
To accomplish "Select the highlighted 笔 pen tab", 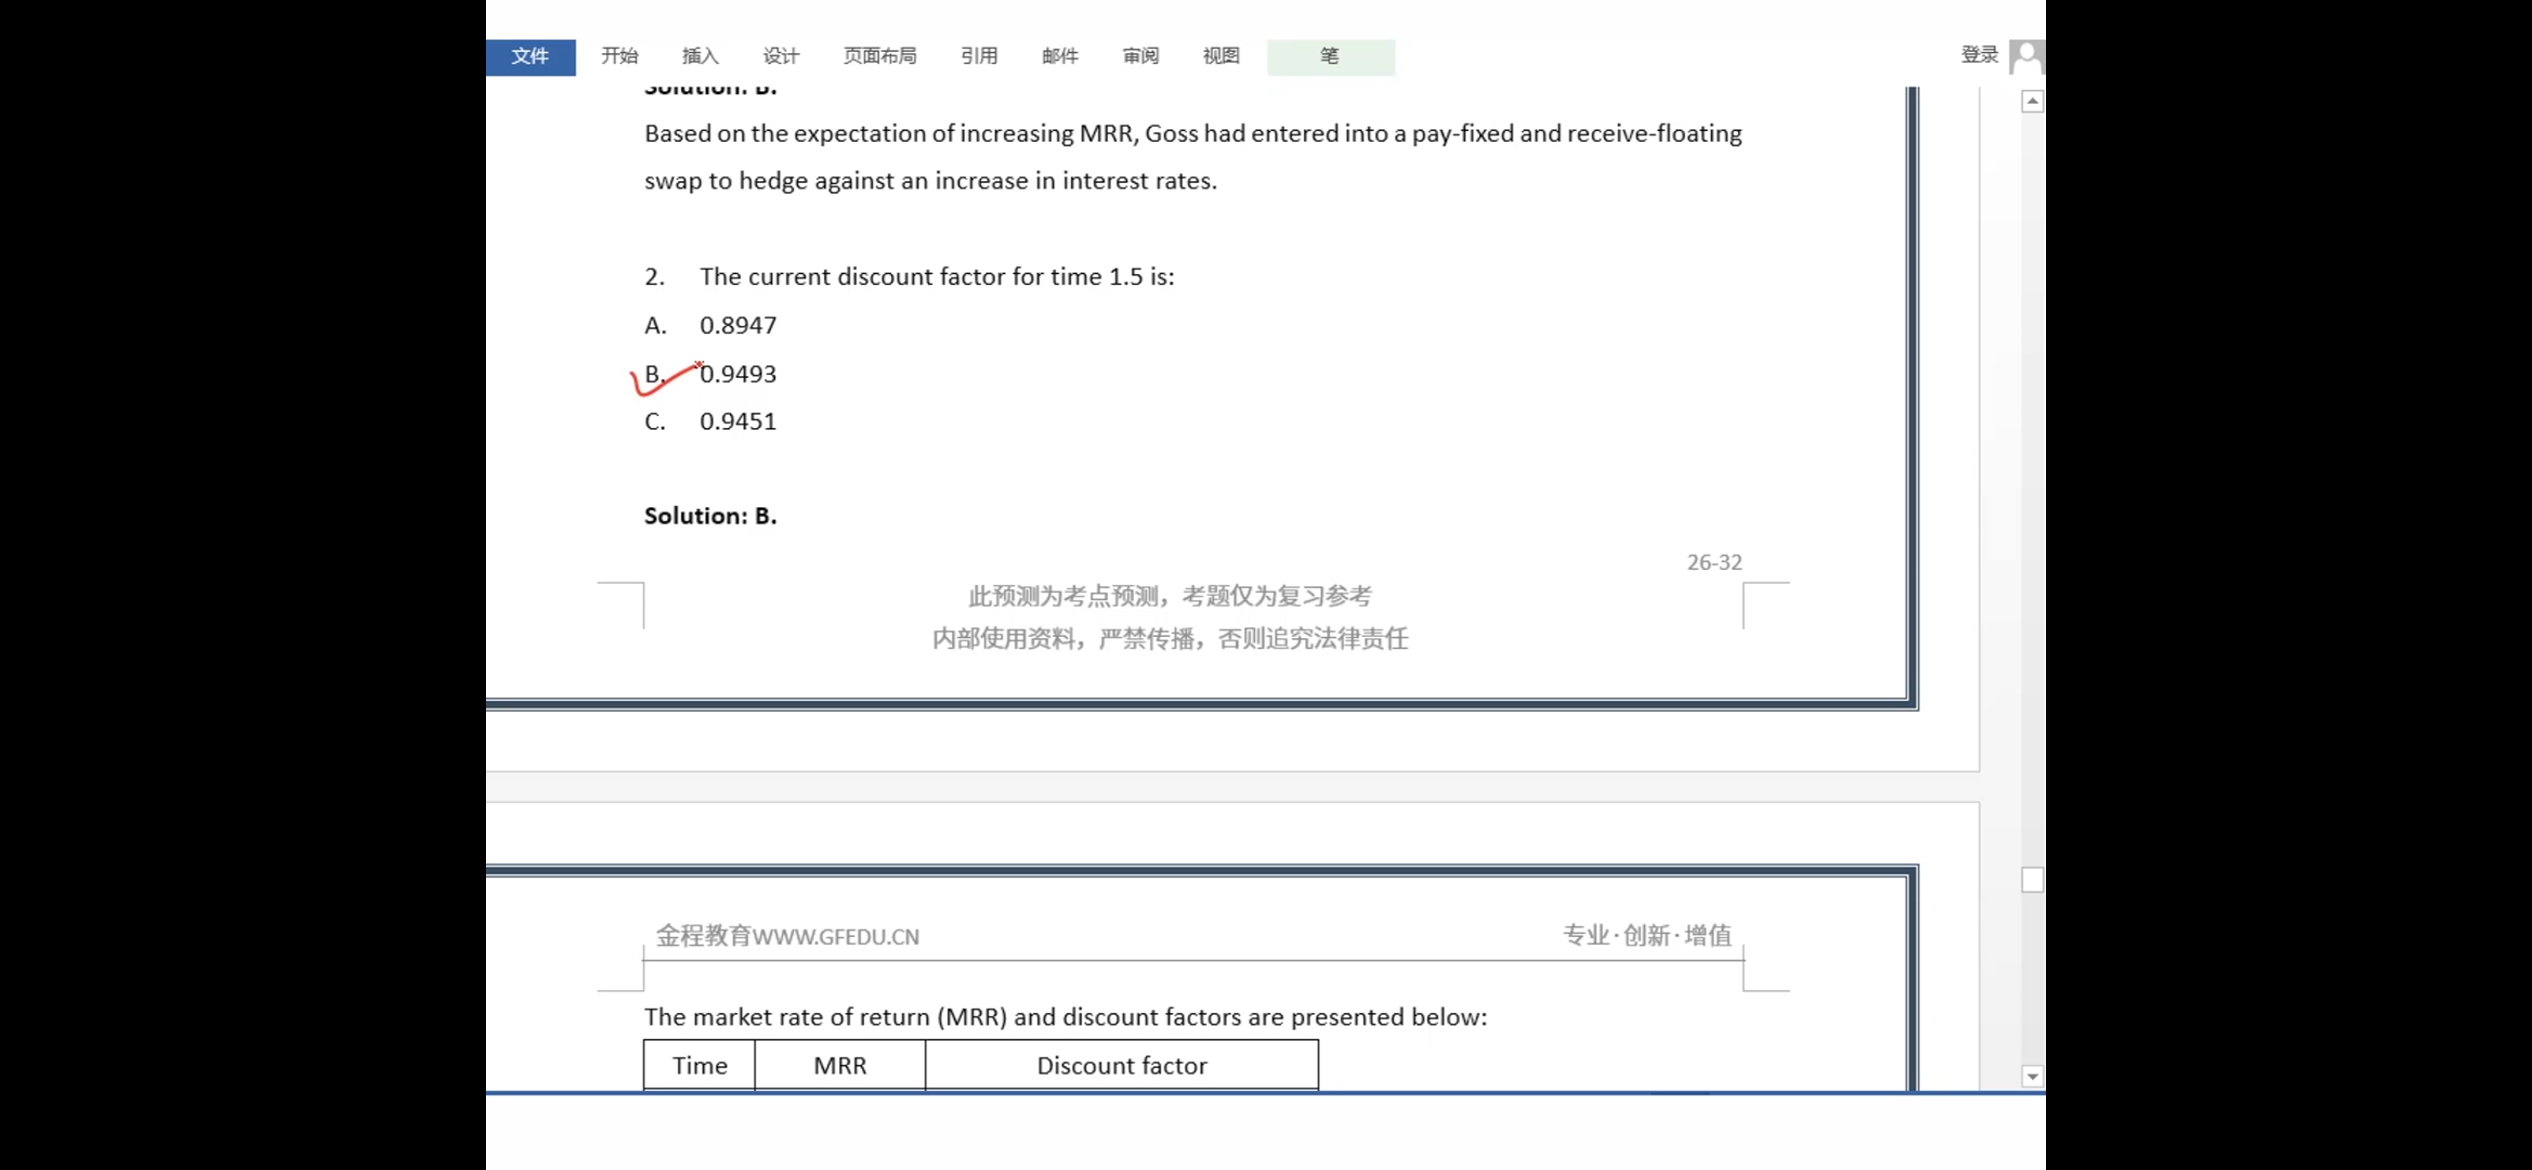I will pyautogui.click(x=1330, y=56).
